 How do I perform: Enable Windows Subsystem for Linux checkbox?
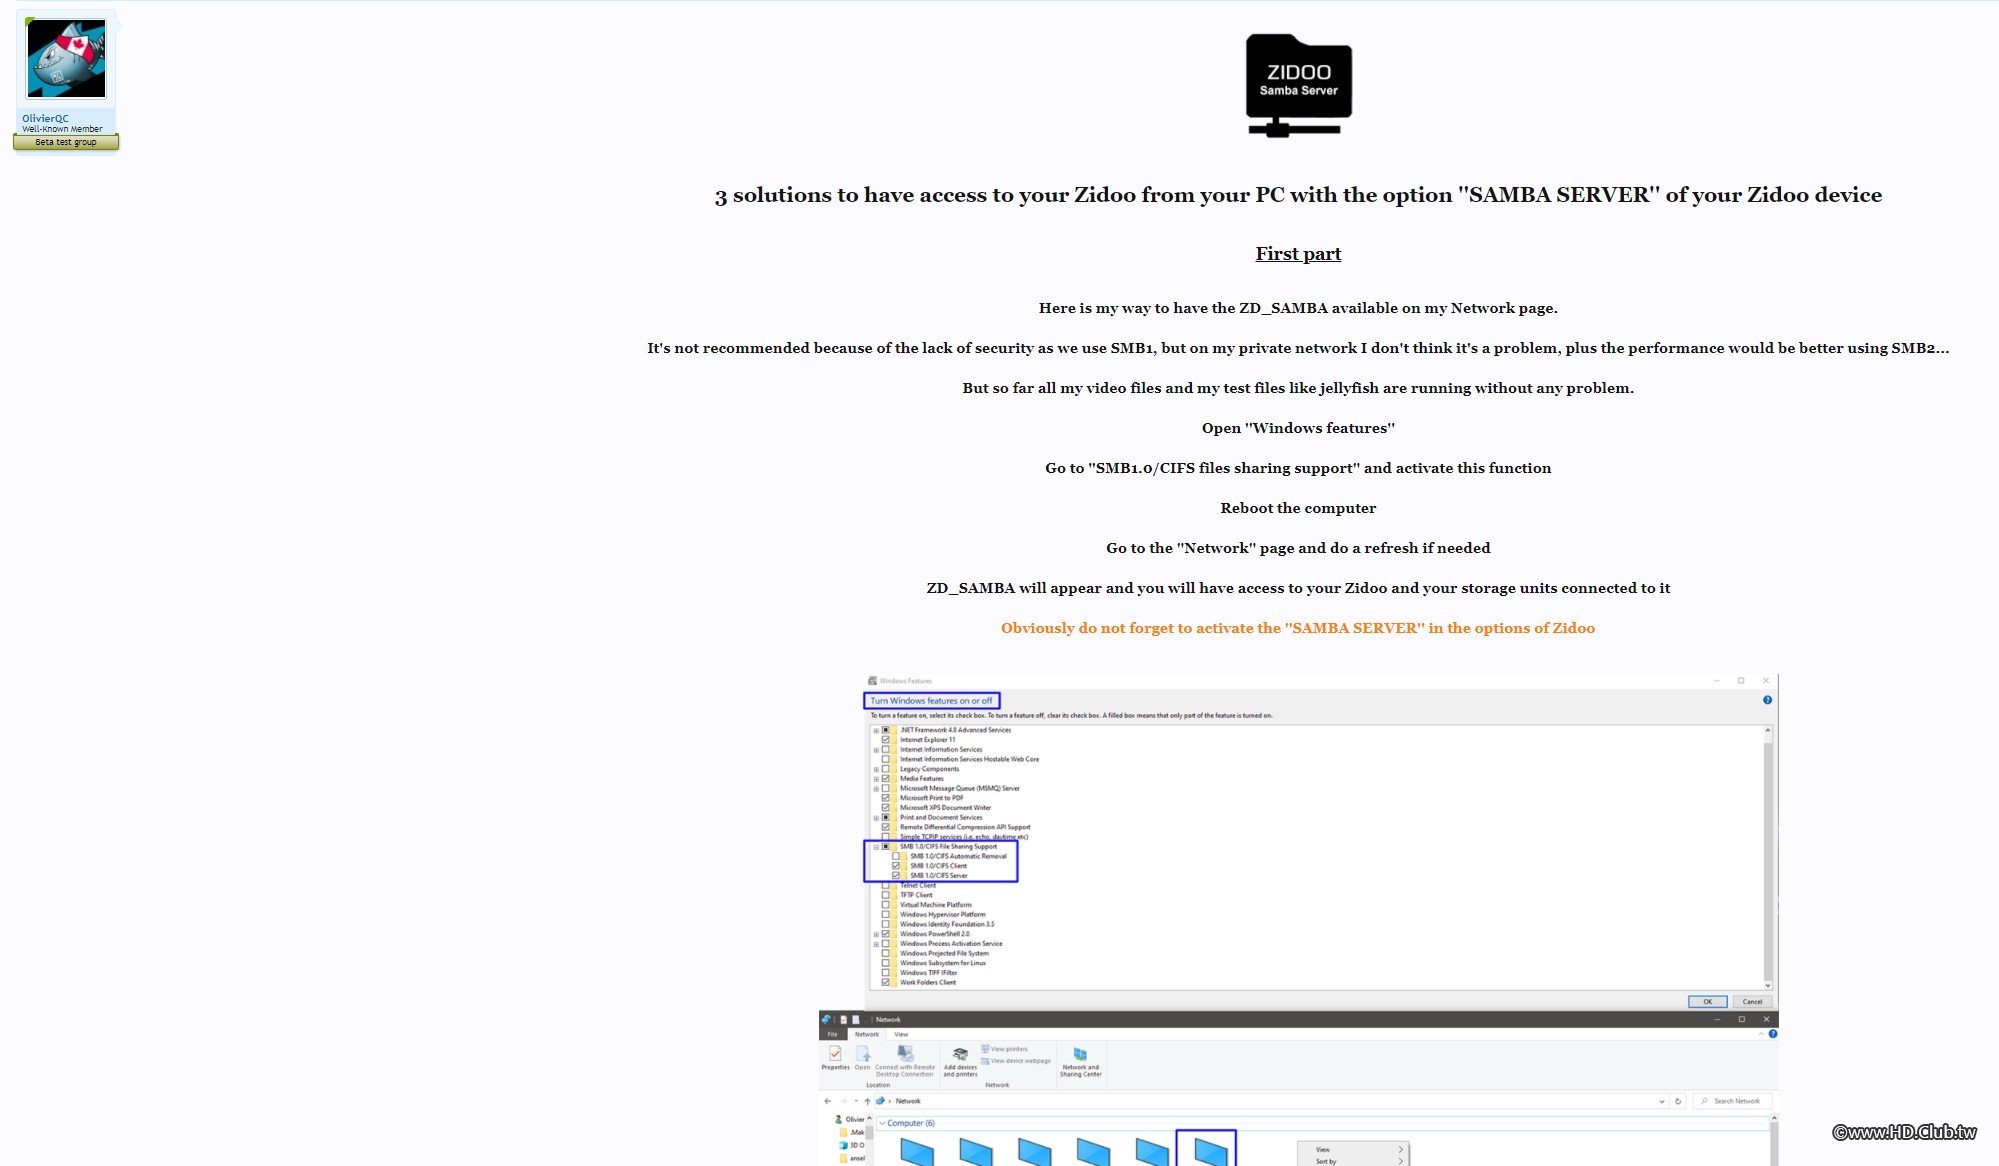(885, 963)
